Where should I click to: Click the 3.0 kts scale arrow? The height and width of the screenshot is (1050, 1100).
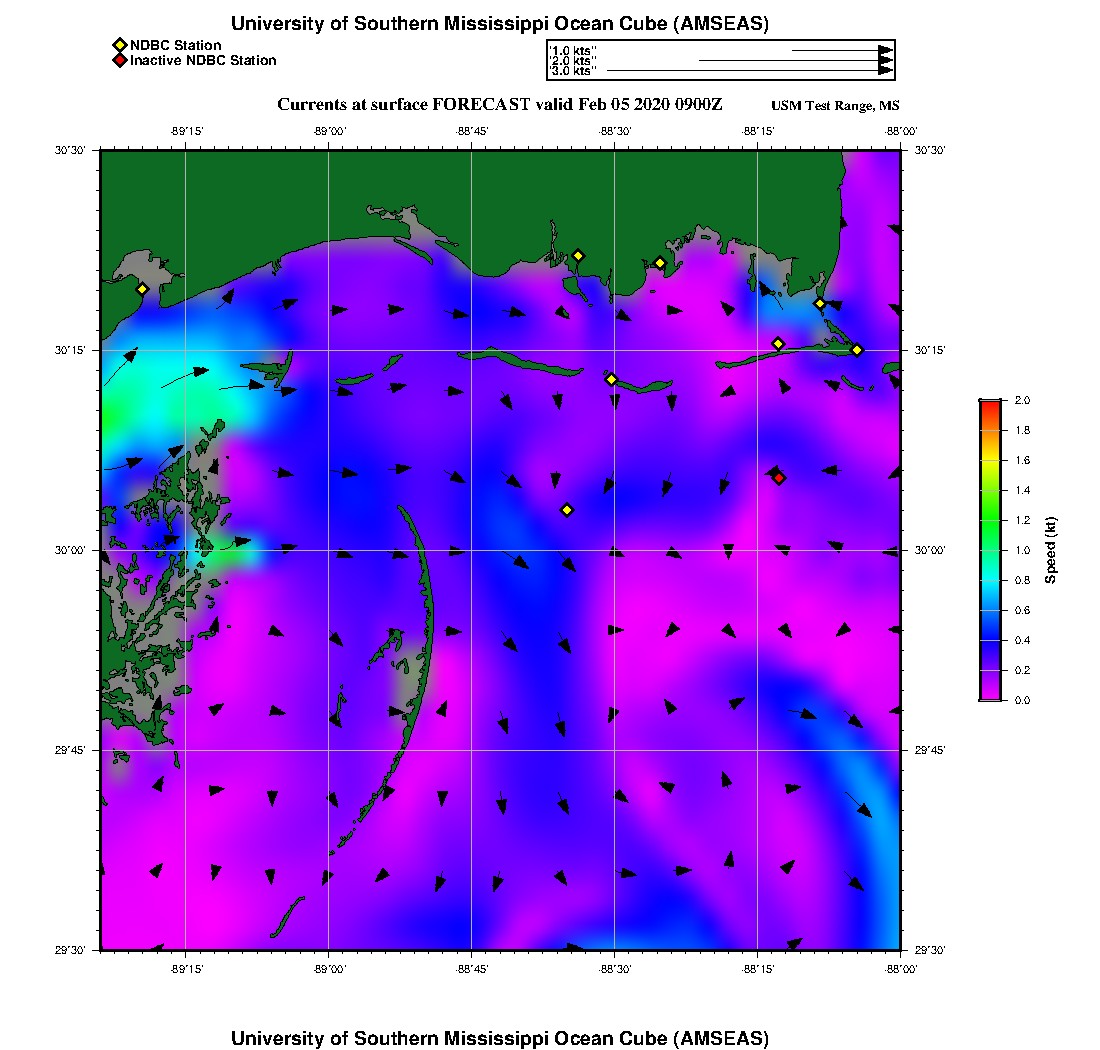click(749, 71)
